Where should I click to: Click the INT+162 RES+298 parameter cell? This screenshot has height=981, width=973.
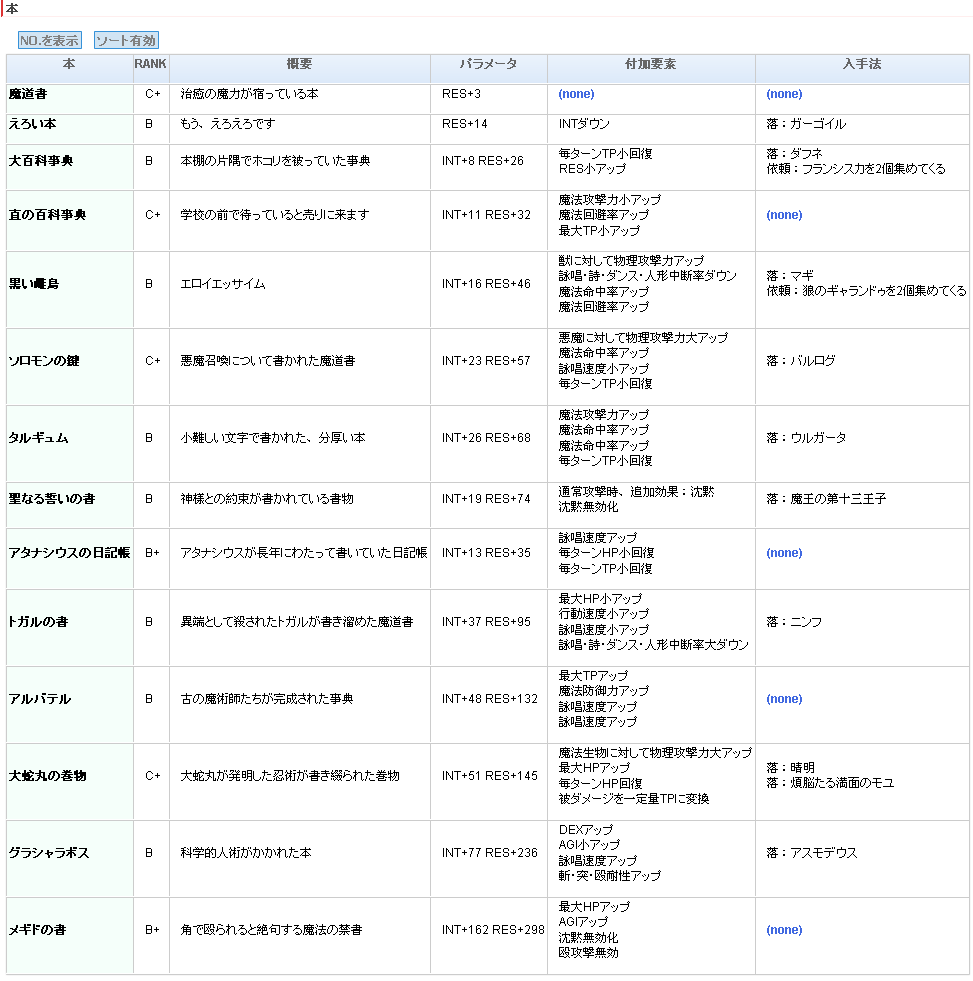pyautogui.click(x=493, y=930)
